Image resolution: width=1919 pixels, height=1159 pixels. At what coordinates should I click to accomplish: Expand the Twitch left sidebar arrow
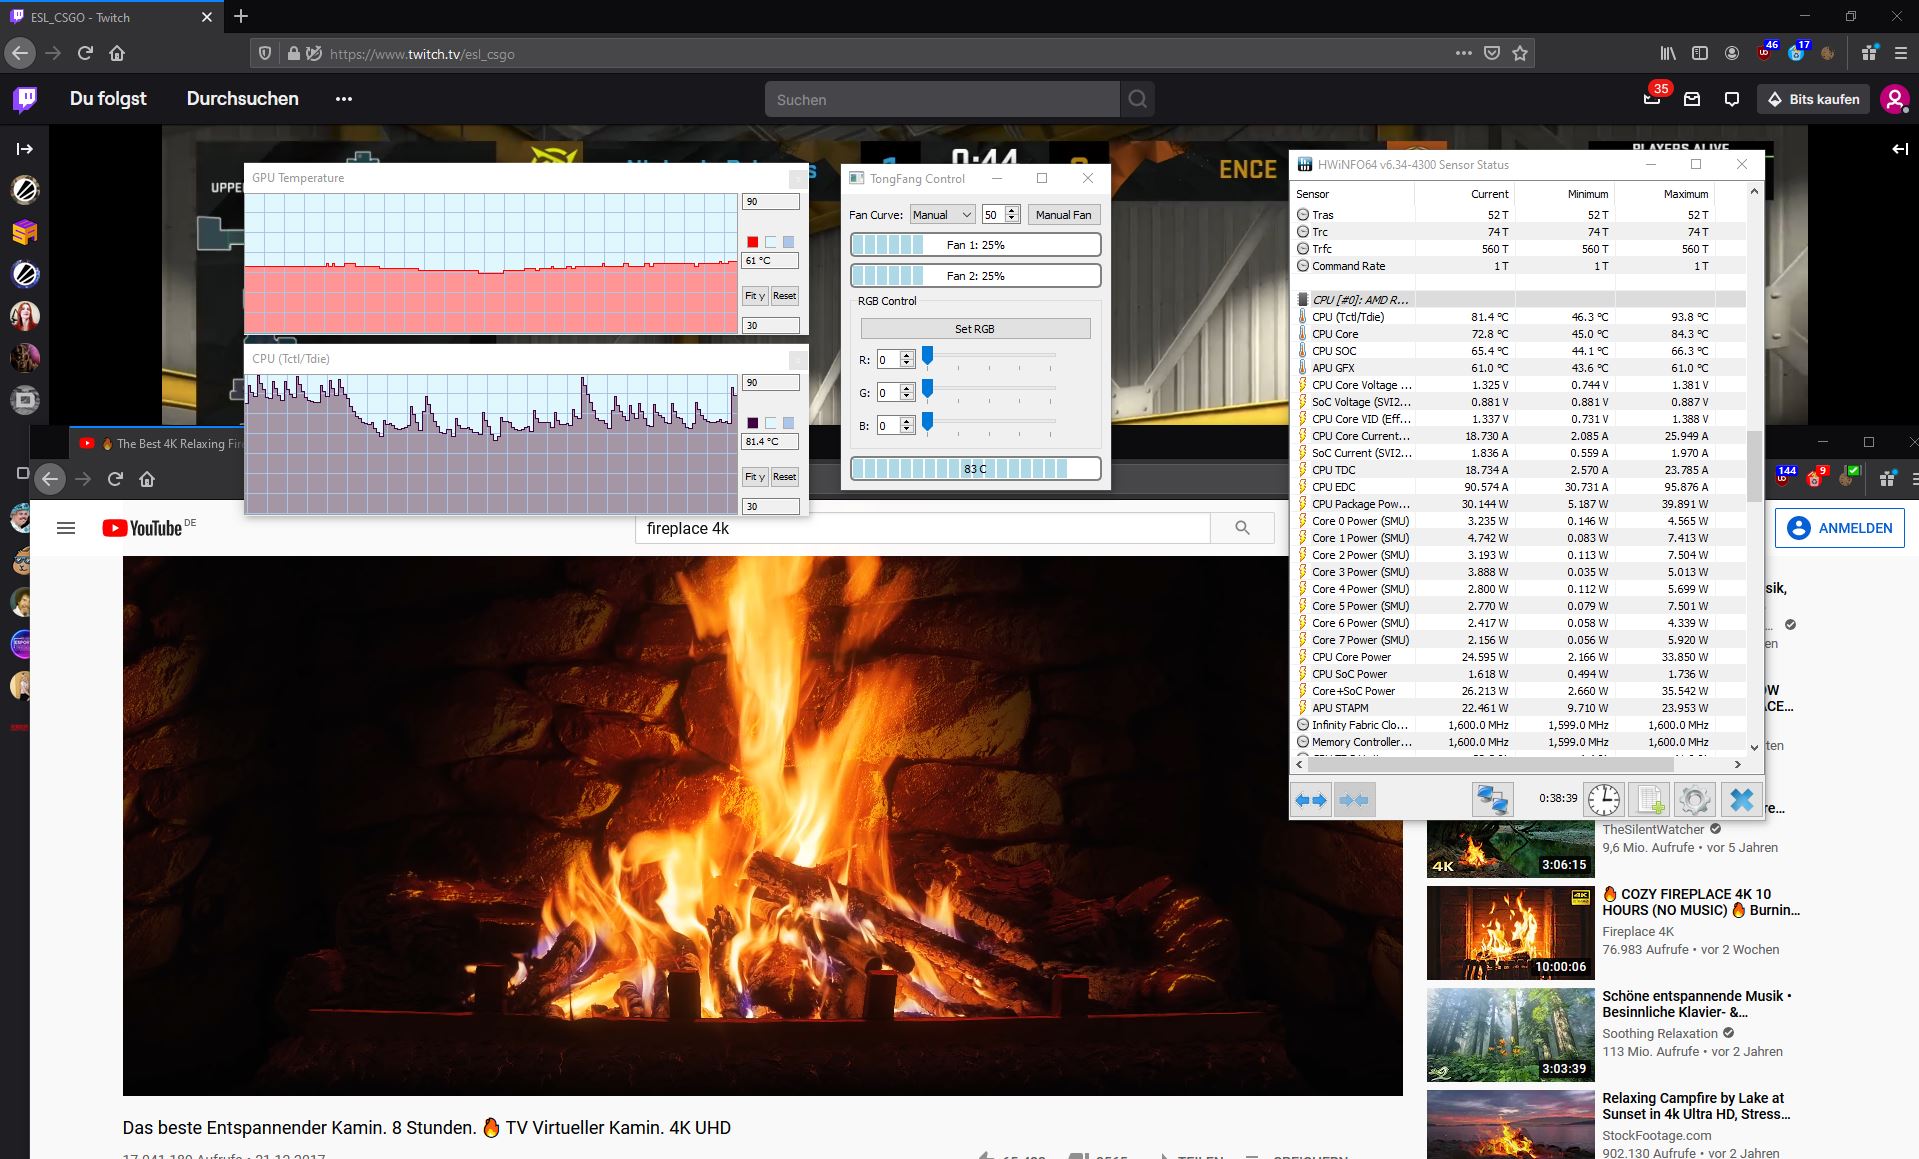pyautogui.click(x=25, y=149)
